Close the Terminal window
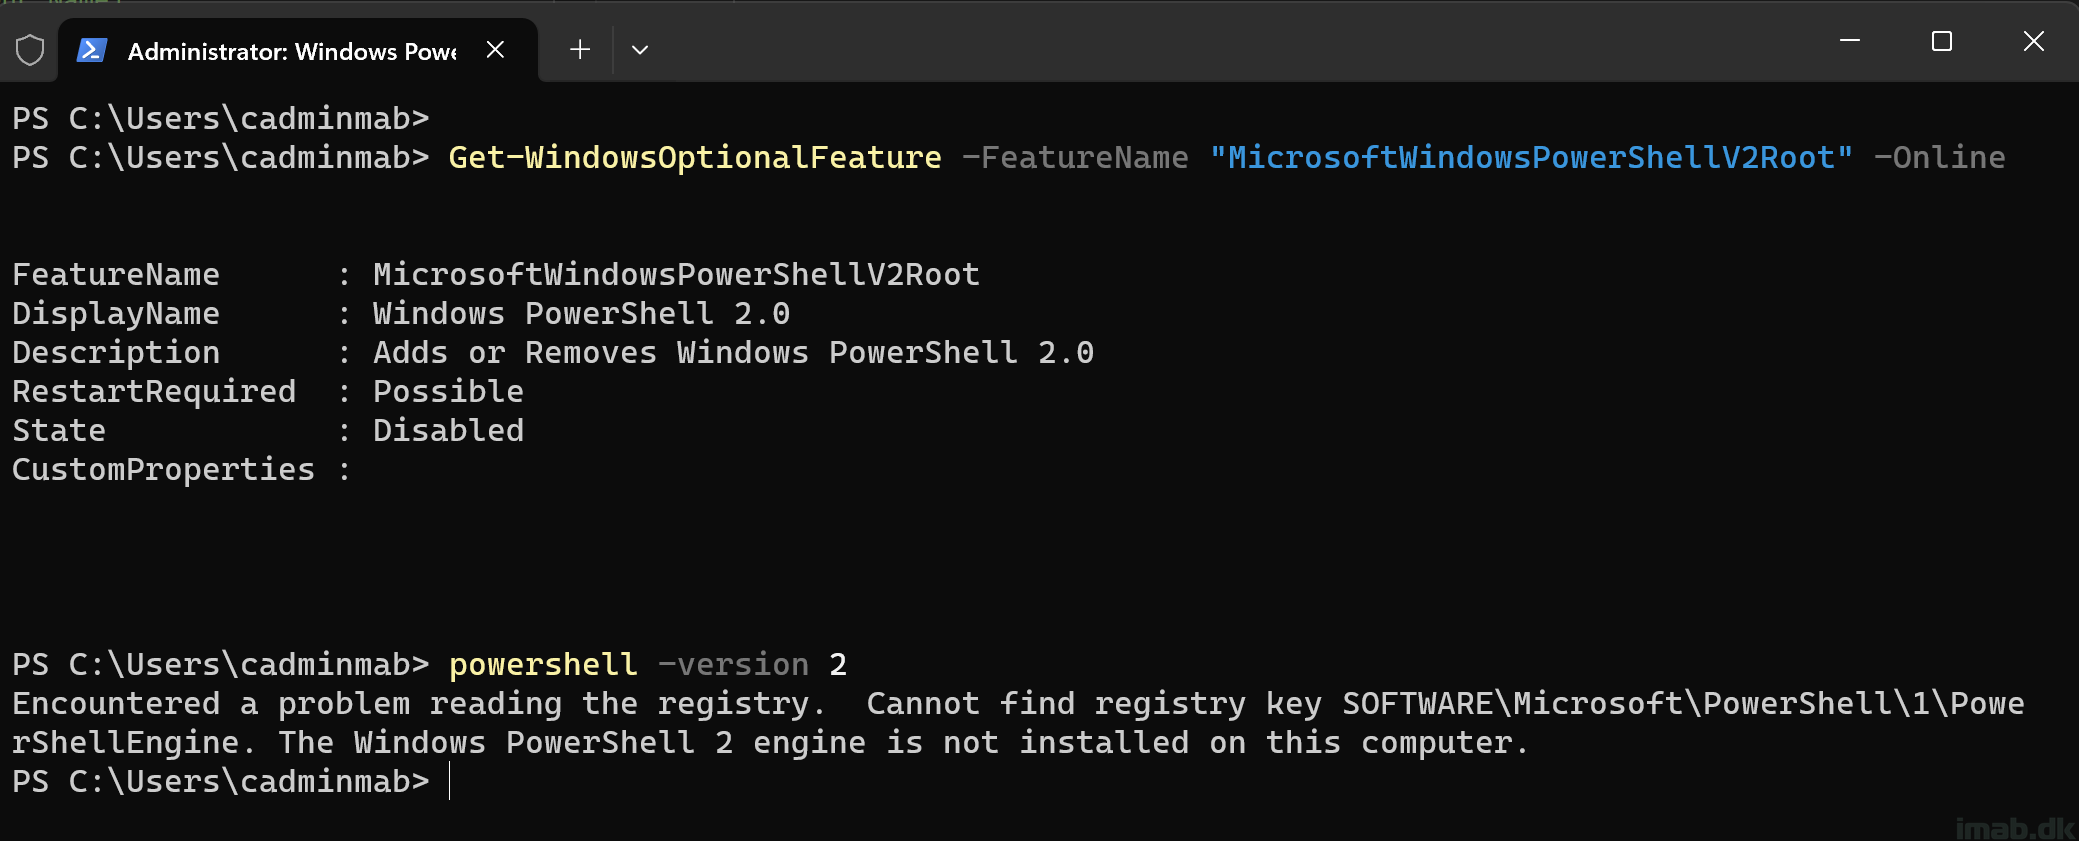This screenshot has height=841, width=2079. (2033, 41)
